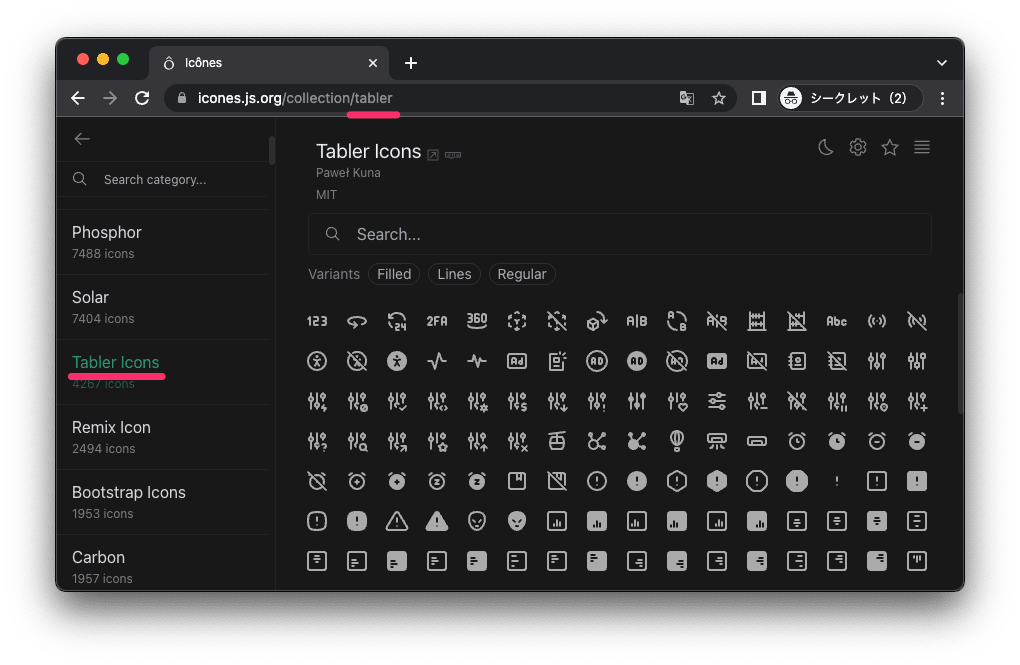The width and height of the screenshot is (1020, 665).
Task: Choose the album off icon
Action: 557,481
